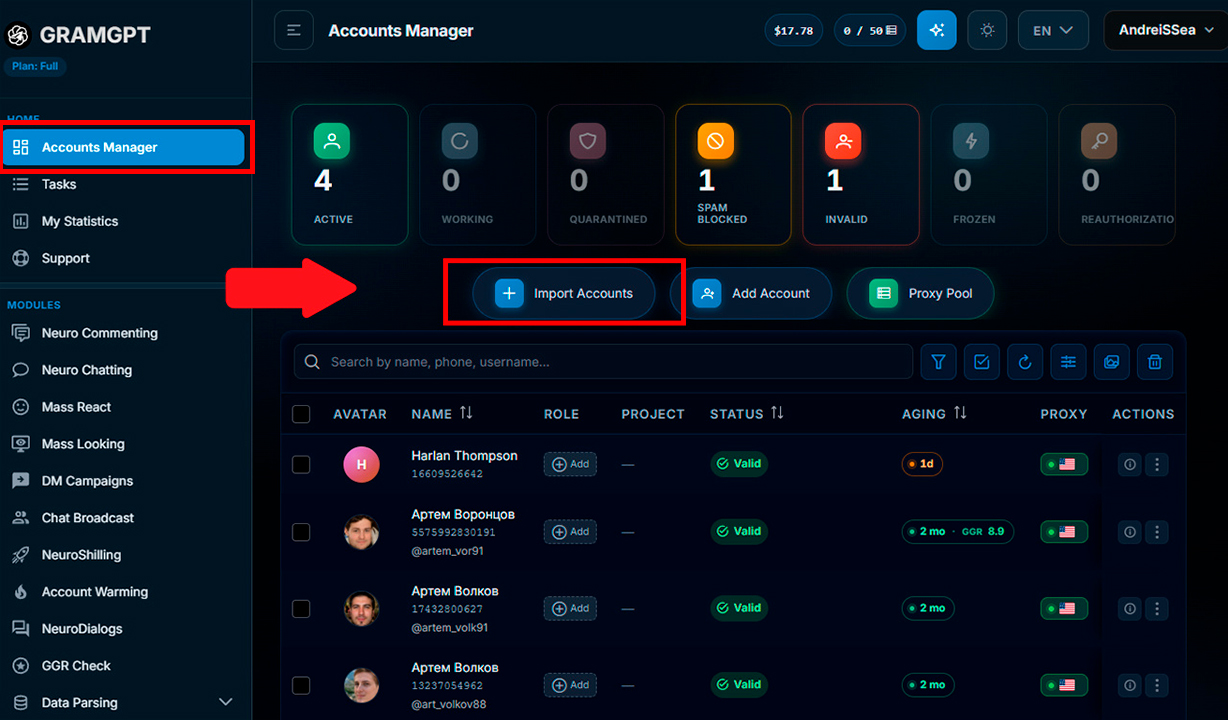
Task: Show info for Harlan Thompson account
Action: (1129, 464)
